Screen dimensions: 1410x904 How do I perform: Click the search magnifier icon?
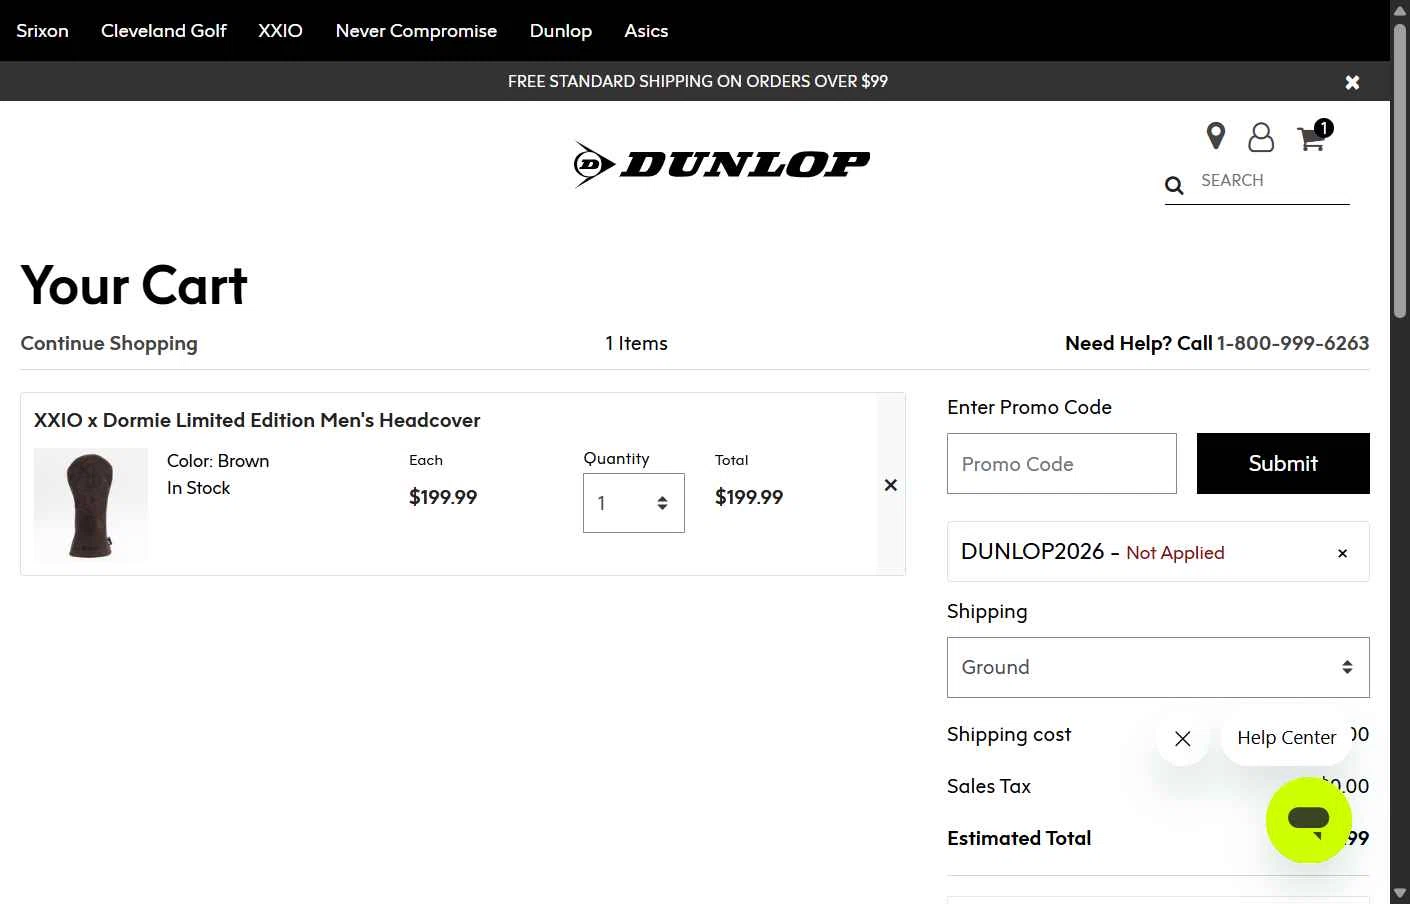(1174, 185)
